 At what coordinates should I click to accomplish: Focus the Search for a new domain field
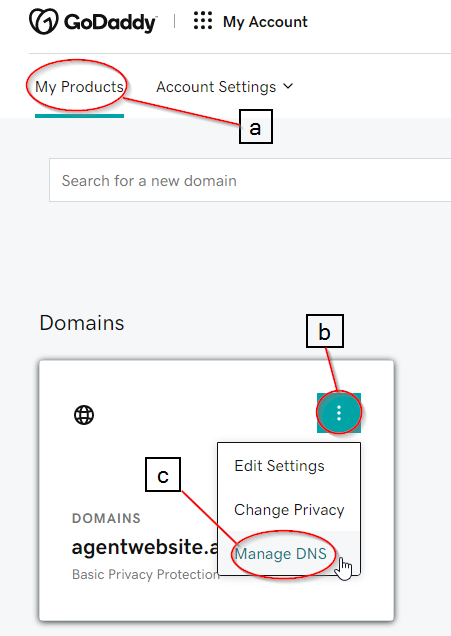250,180
